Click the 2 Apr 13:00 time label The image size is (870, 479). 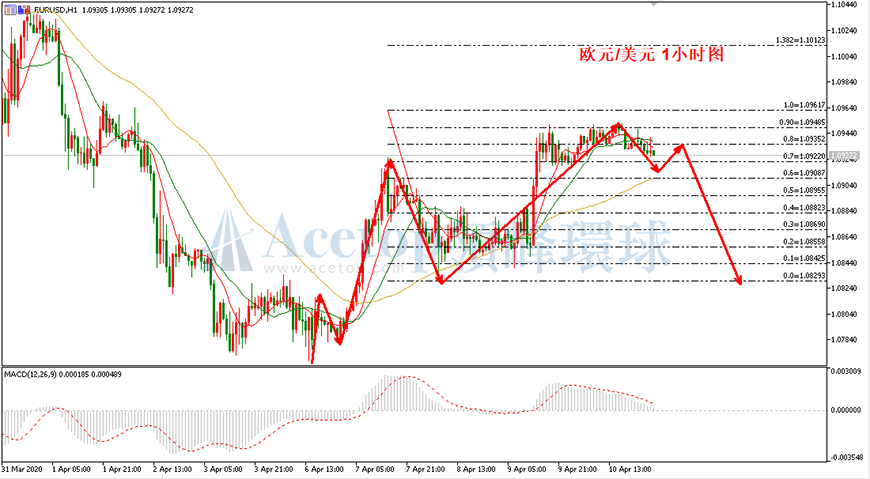click(x=173, y=470)
